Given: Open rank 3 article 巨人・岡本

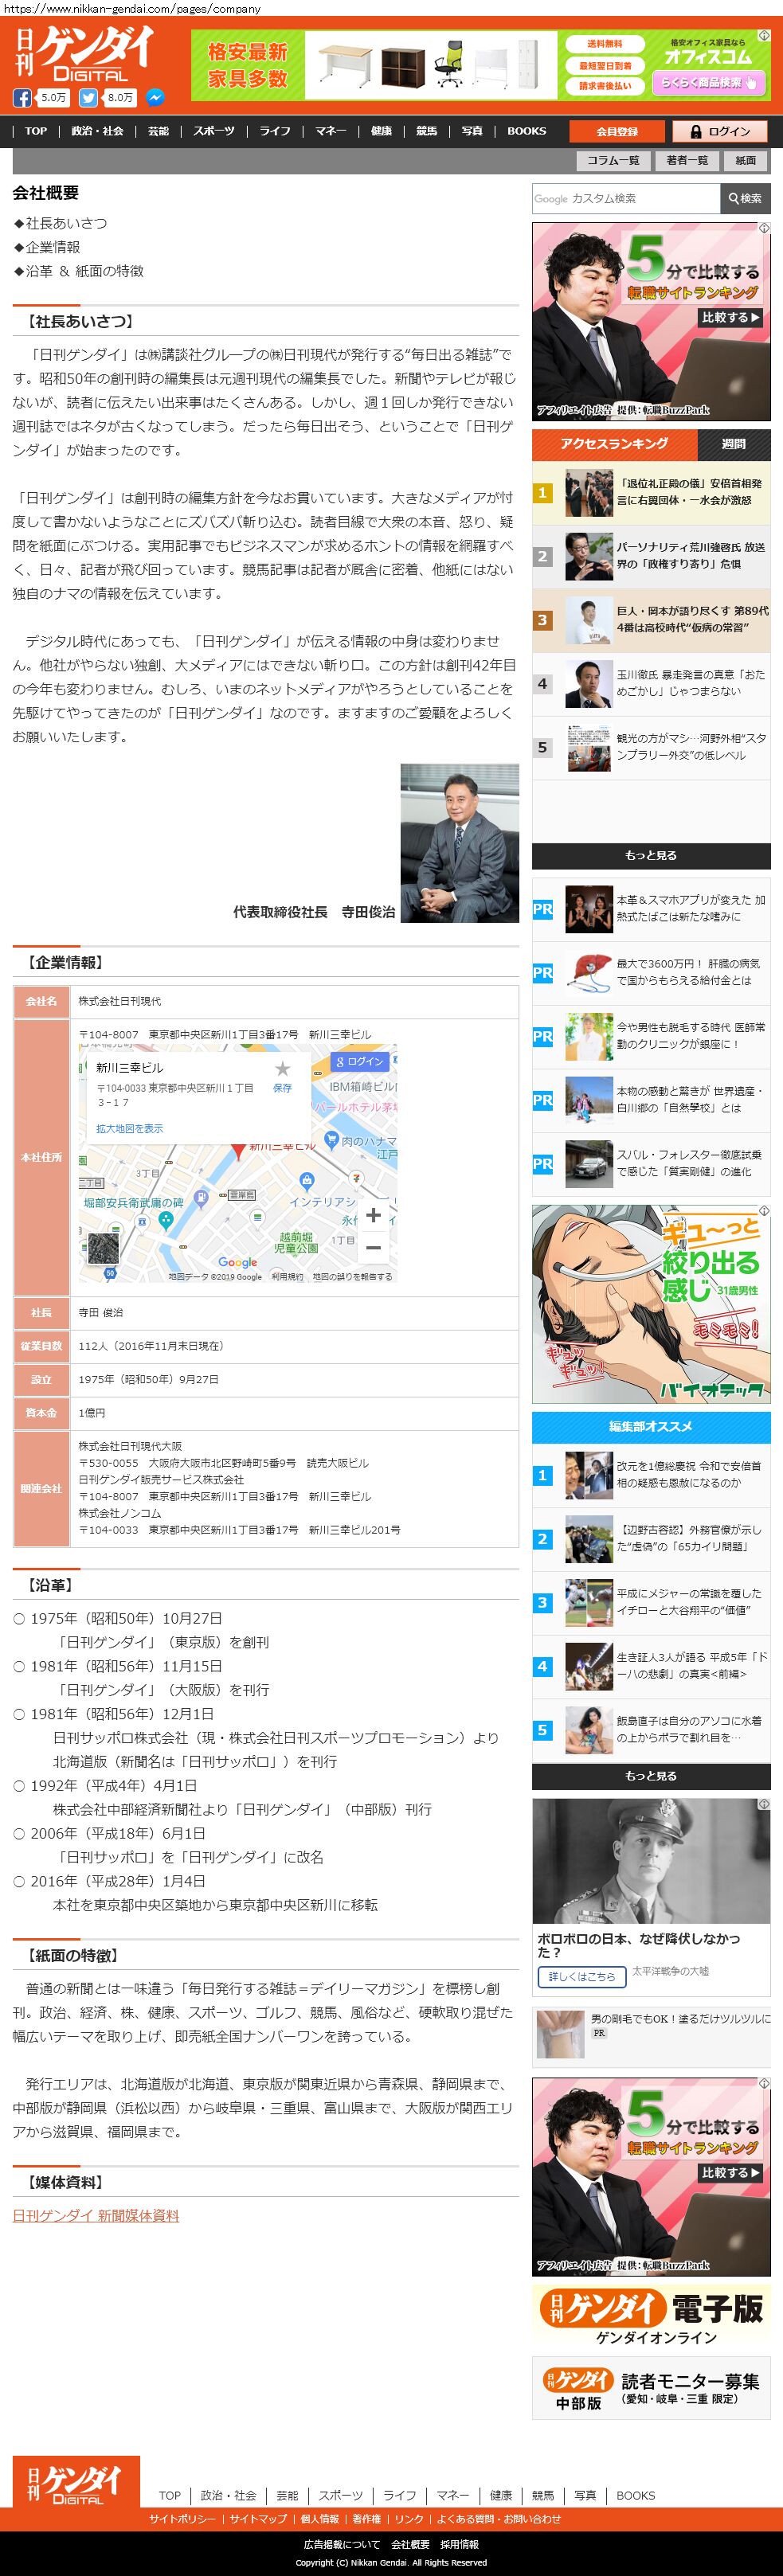Looking at the screenshot, I should point(651,620).
